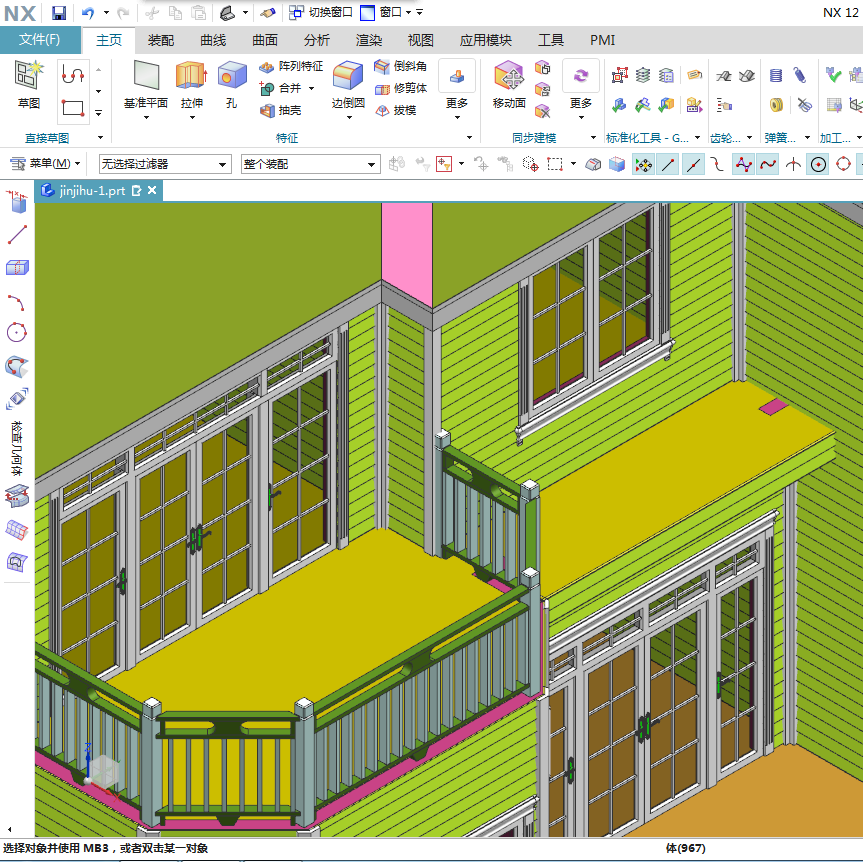Select the 拉伸 extrude tool

point(192,85)
